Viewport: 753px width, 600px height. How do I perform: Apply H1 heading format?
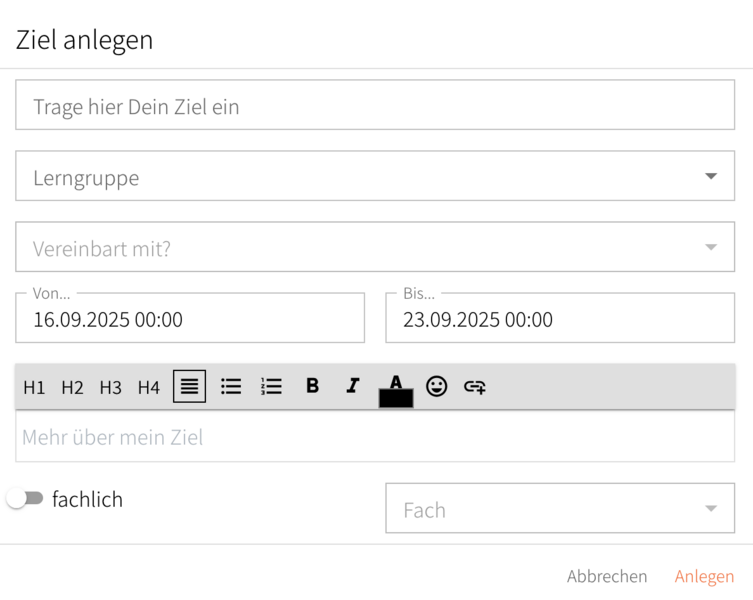[x=34, y=387]
